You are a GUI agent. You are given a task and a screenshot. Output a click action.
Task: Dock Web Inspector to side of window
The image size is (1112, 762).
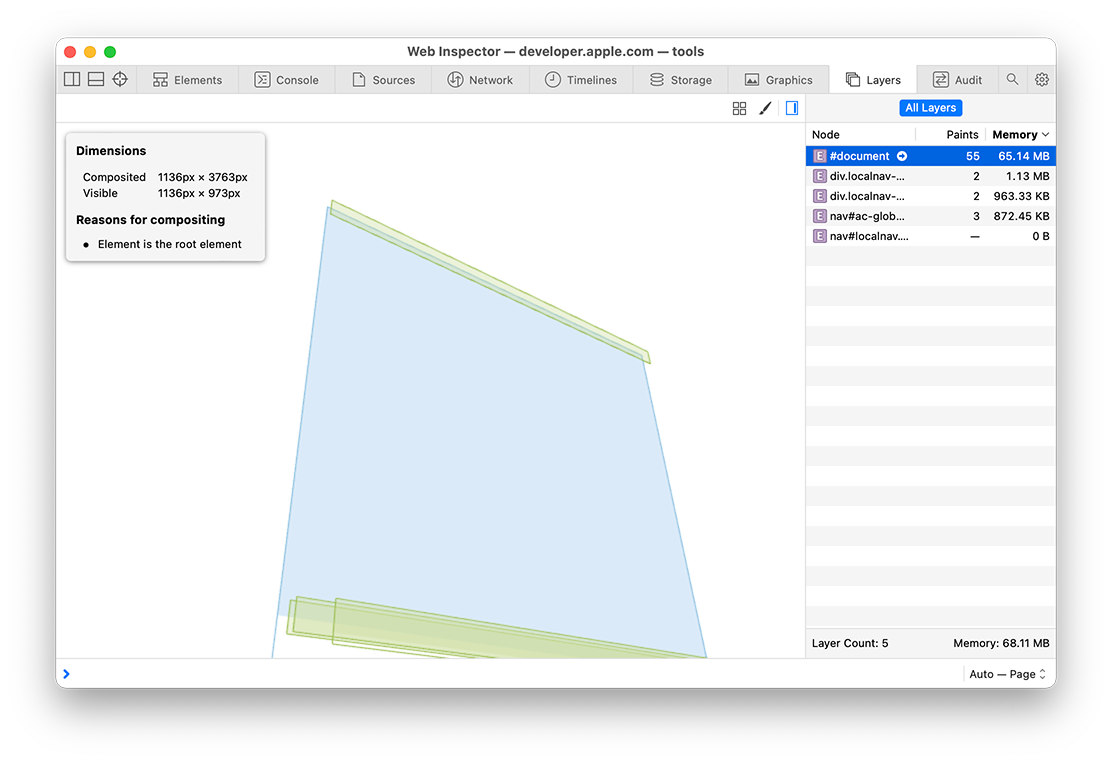(x=72, y=79)
